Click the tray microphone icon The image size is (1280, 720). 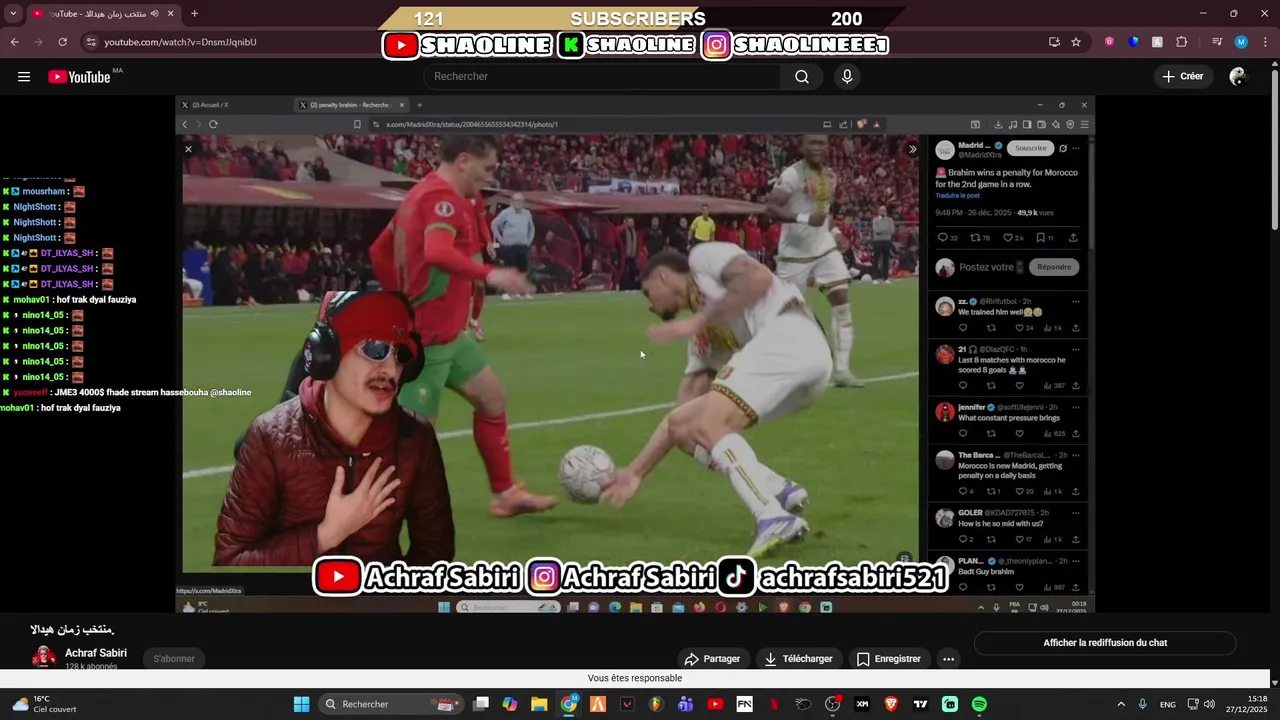point(1142,704)
